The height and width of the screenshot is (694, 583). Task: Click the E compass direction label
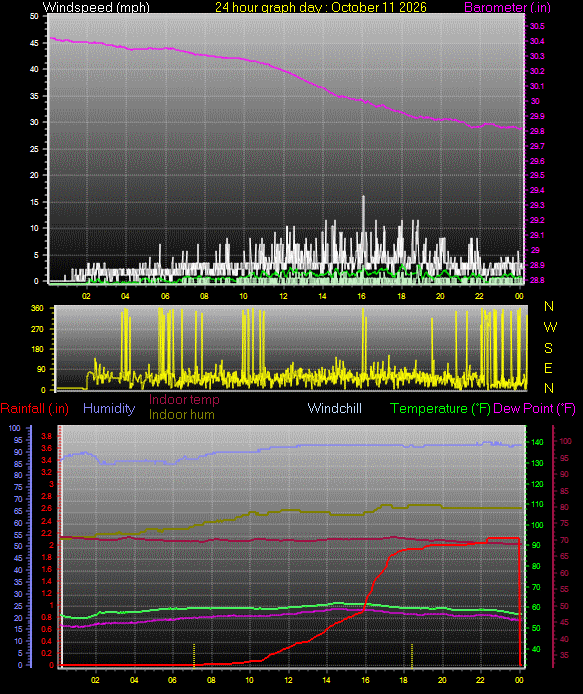[548, 368]
